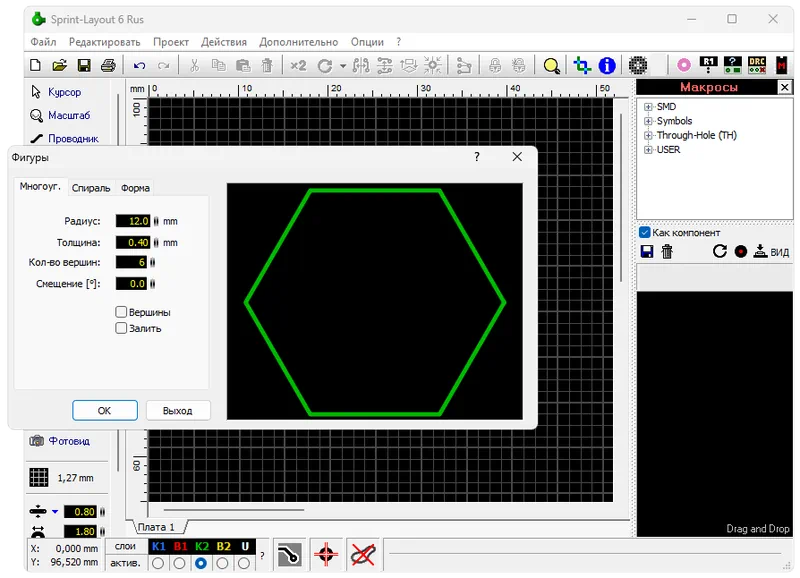Click the mirror horizontal icon
Image resolution: width=800 pixels, height=578 pixels.
(x=361, y=65)
